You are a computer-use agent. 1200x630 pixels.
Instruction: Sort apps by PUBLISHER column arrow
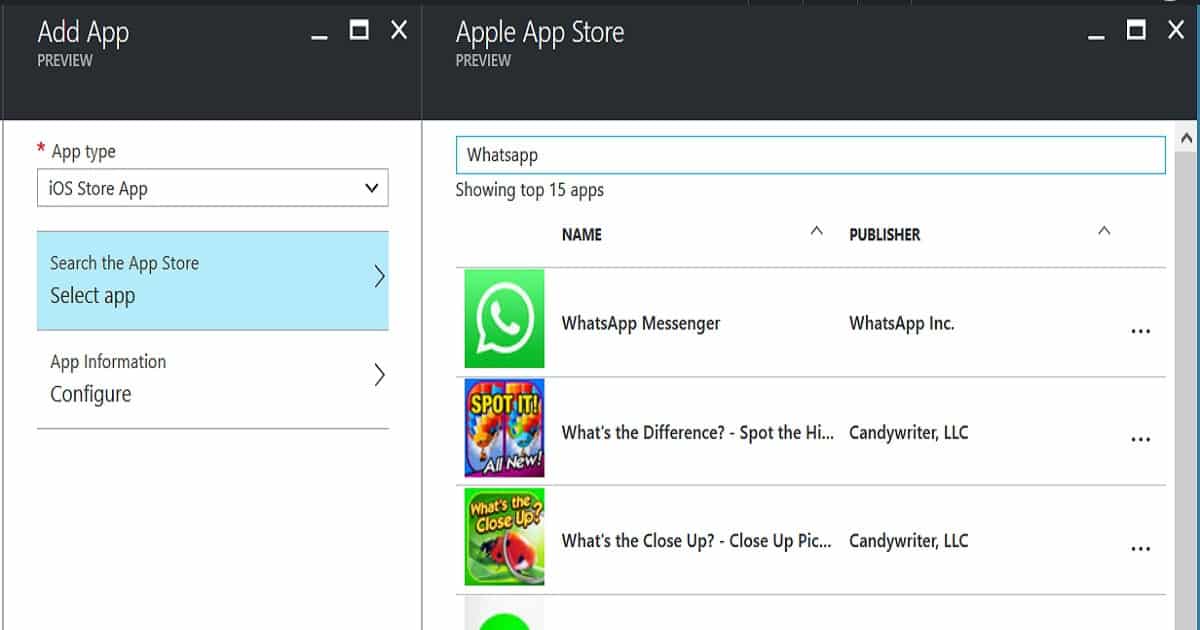coord(1104,231)
